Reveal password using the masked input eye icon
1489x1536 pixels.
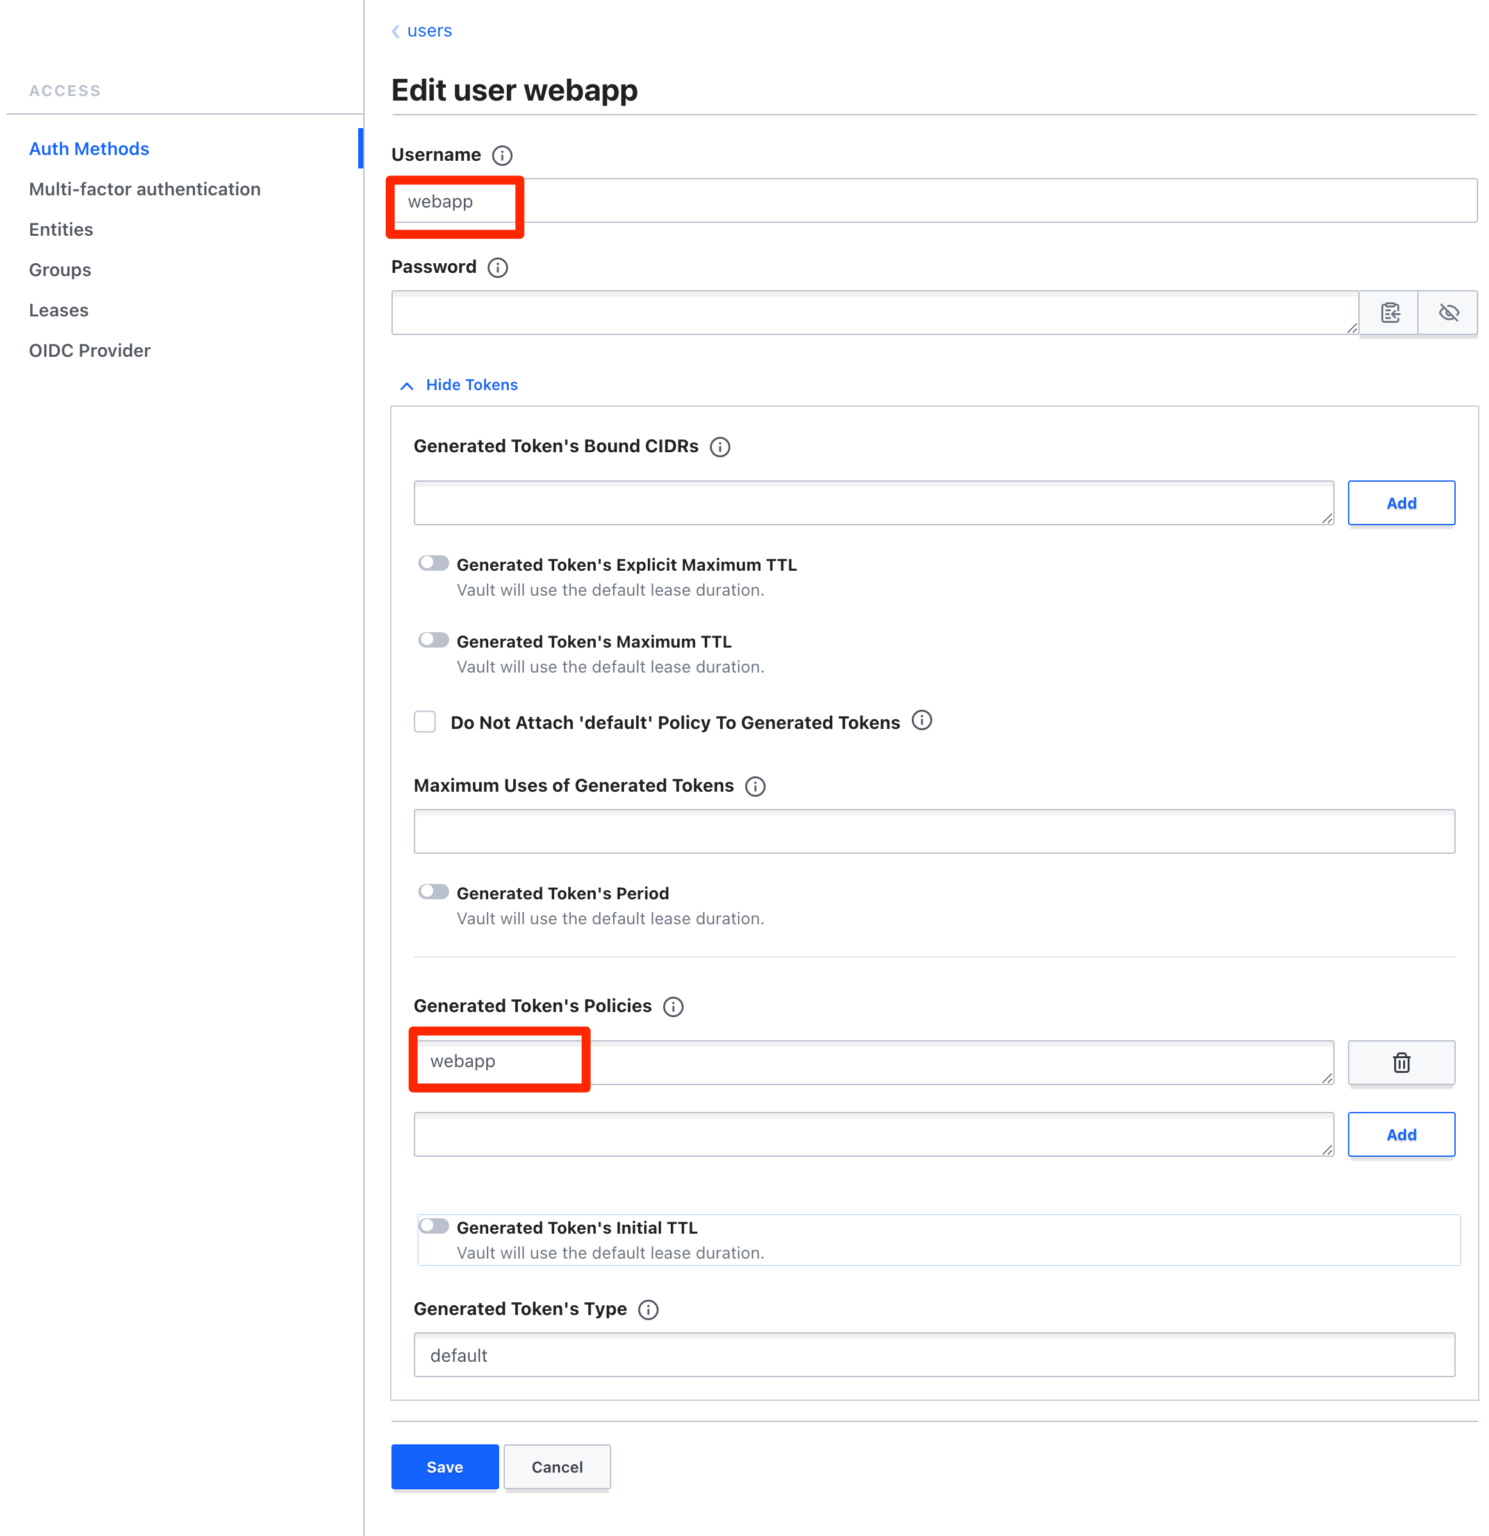pyautogui.click(x=1447, y=312)
